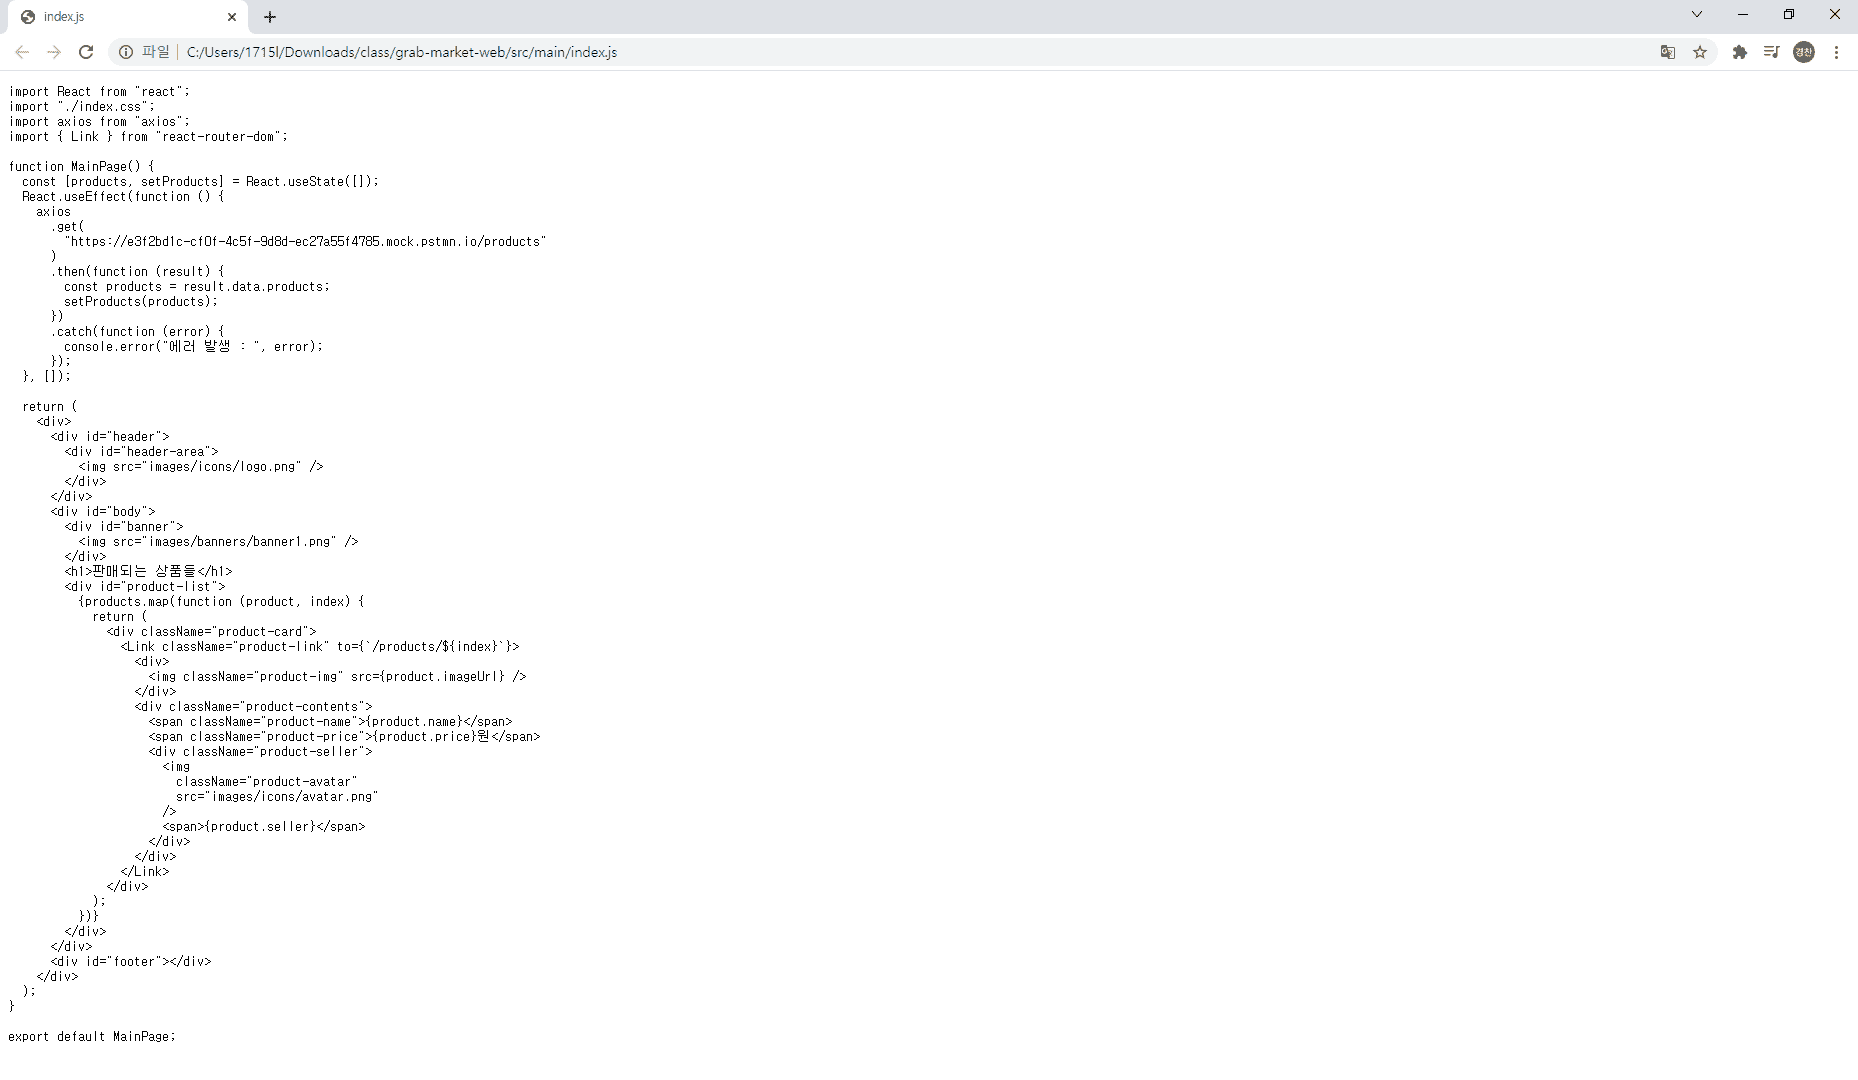Screen dimensions: 1858x1080
Task: Click the 'export default MainPage;' line
Action: click(92, 1036)
